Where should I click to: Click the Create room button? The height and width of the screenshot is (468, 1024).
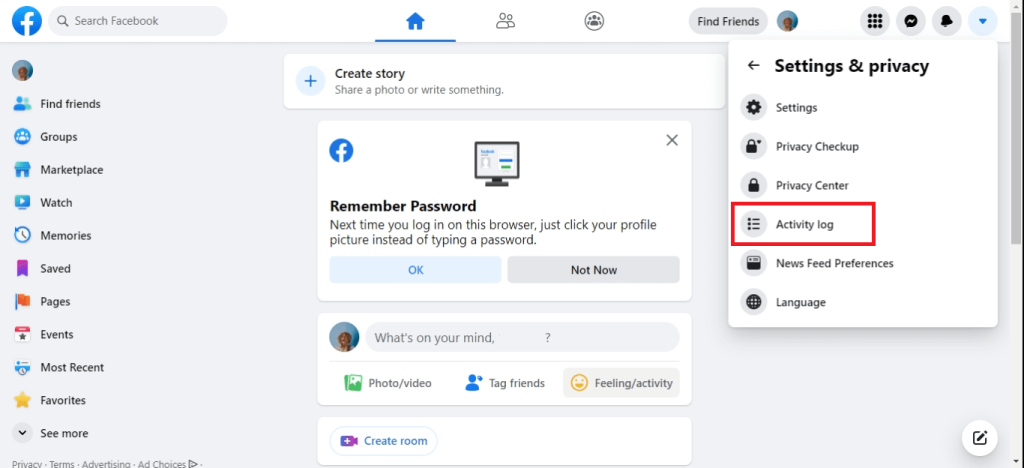click(383, 441)
